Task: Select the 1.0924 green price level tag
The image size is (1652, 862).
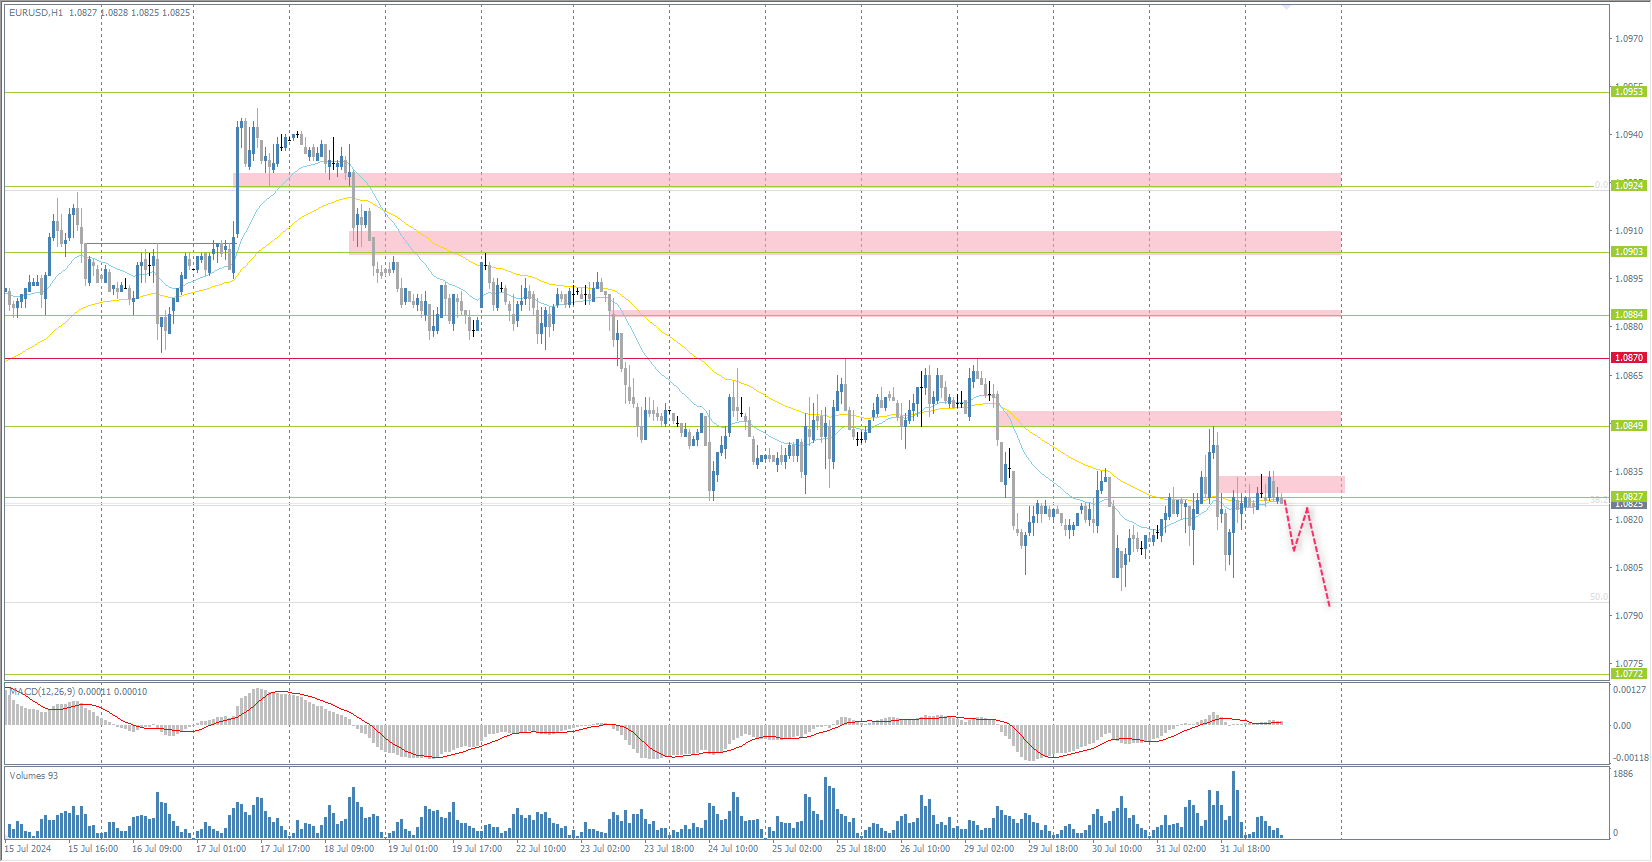Action: coord(1628,185)
